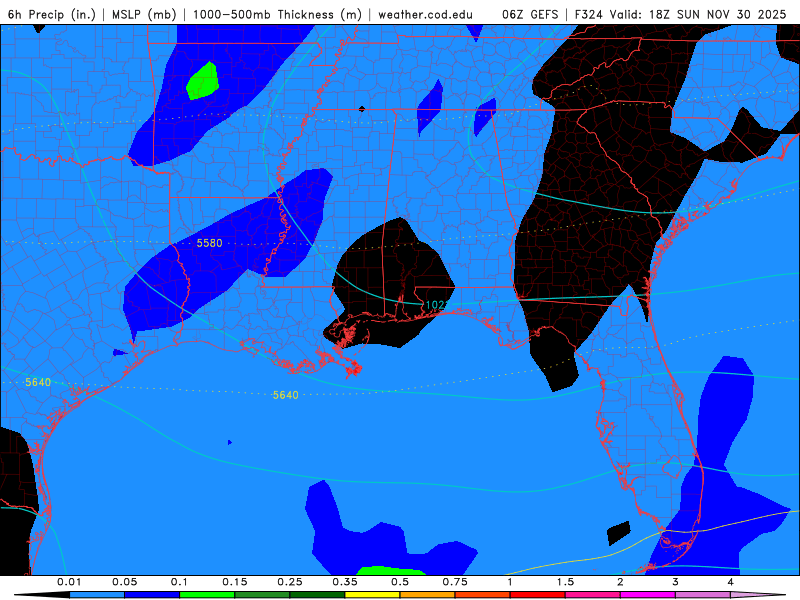Click the dark blue 0.05–0.1 legend swatch

coord(152,595)
